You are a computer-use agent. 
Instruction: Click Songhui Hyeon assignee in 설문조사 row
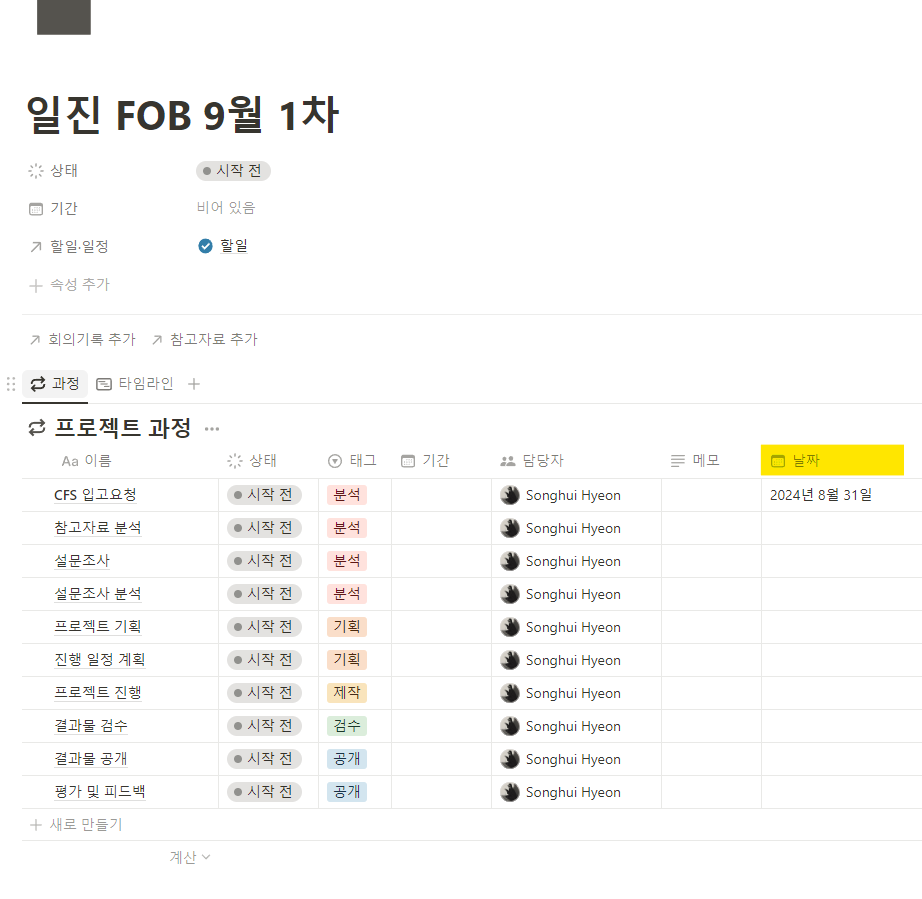tap(561, 561)
